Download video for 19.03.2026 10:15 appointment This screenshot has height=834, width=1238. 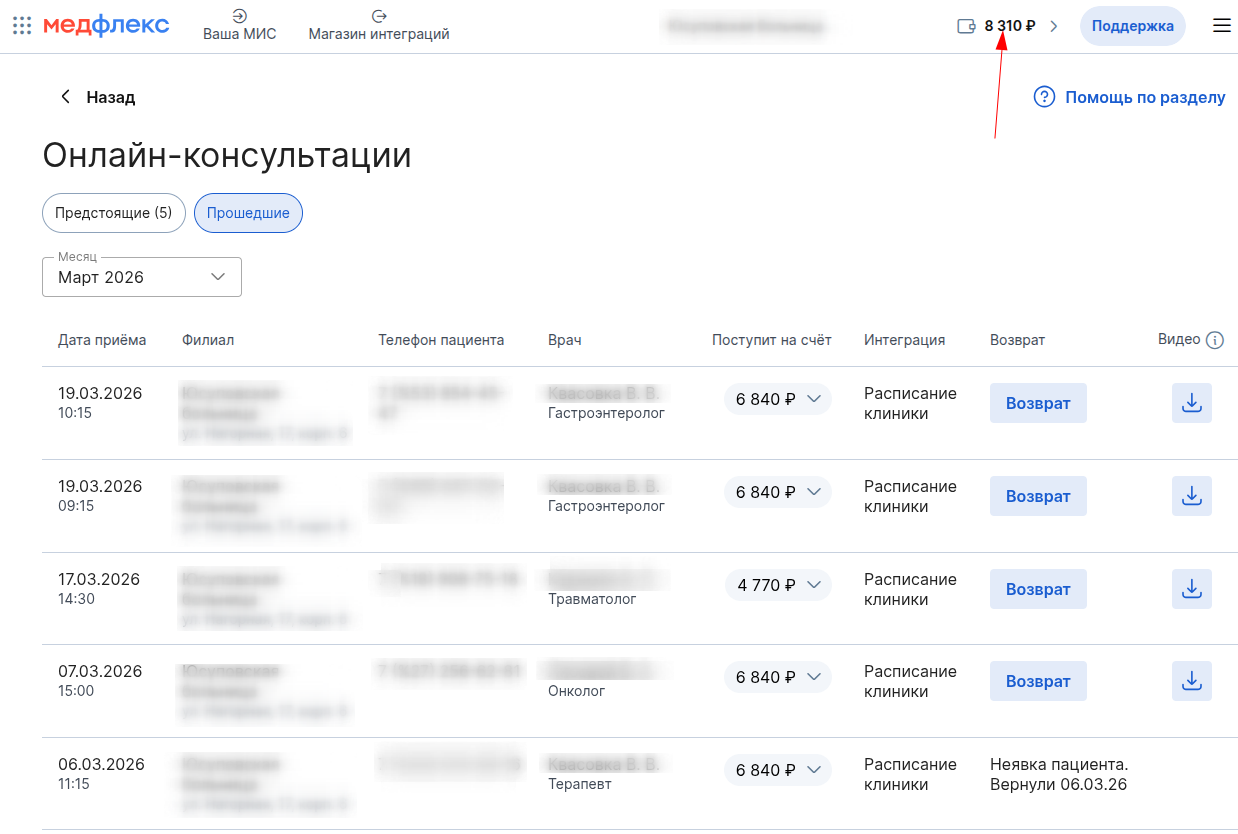click(x=1191, y=403)
